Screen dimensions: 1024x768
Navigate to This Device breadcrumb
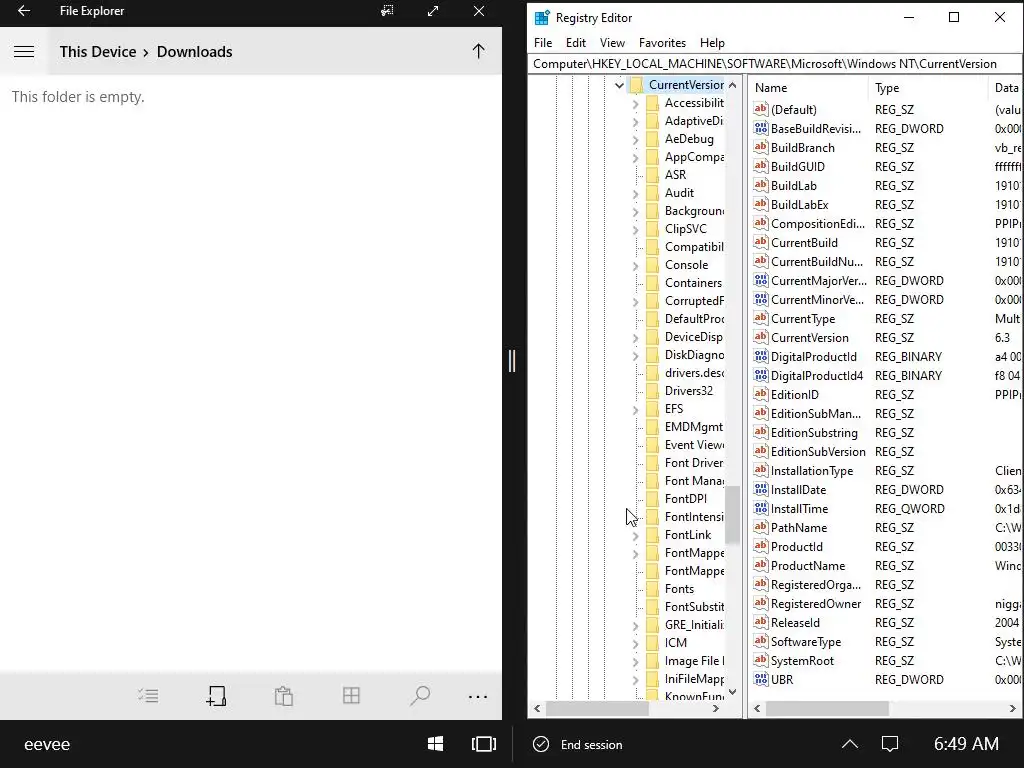pyautogui.click(x=98, y=52)
